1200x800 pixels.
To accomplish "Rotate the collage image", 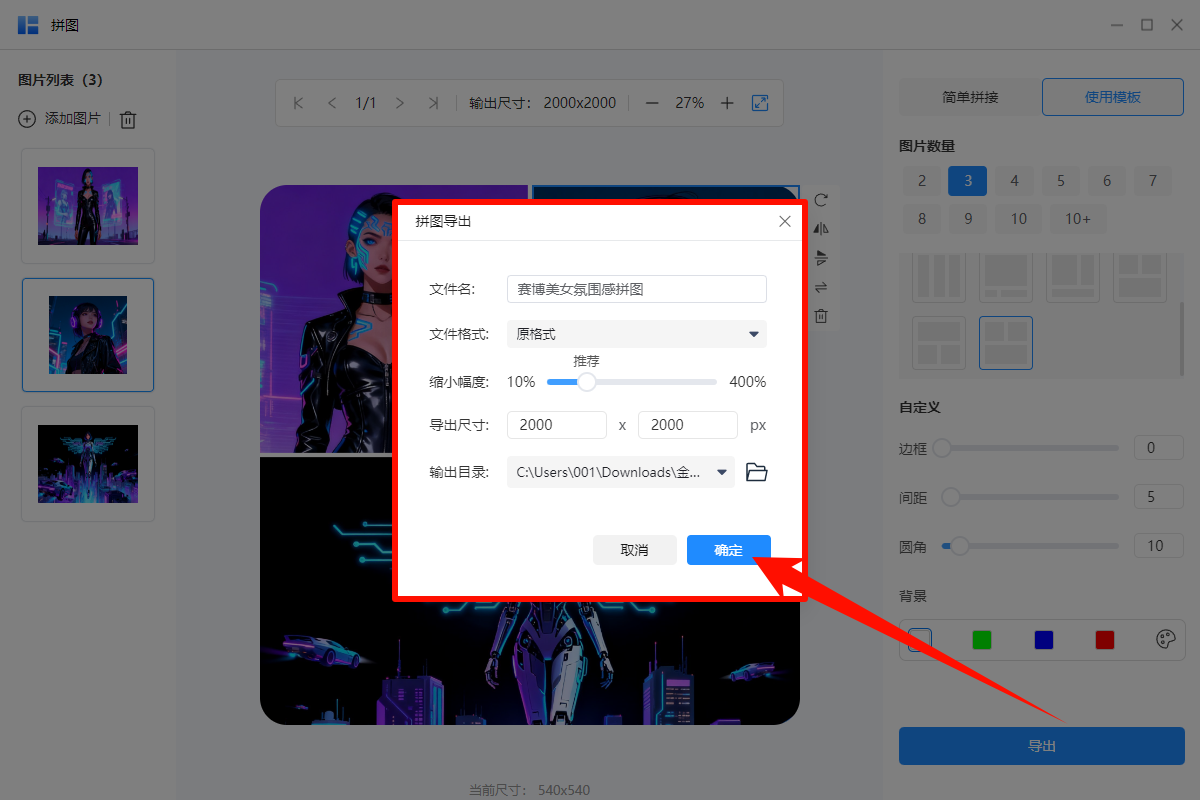I will coord(821,200).
